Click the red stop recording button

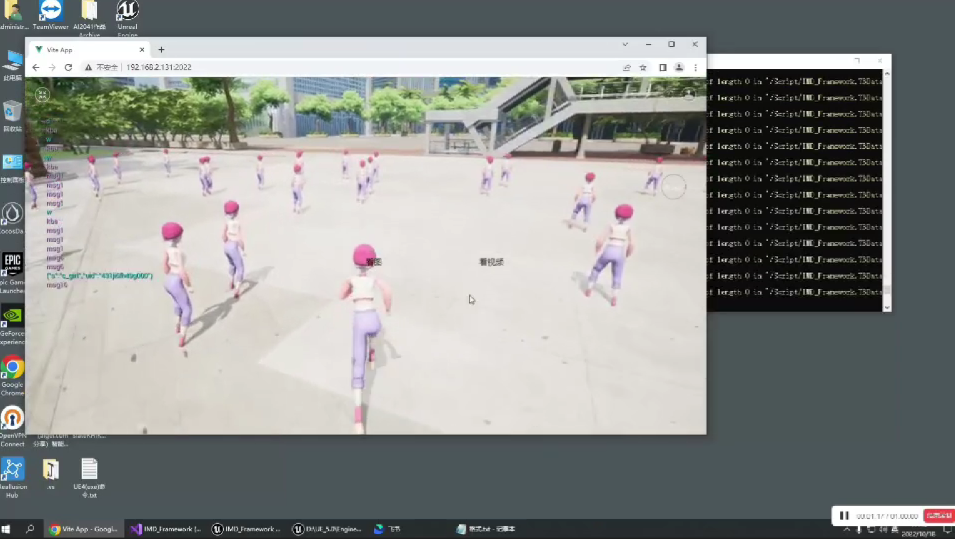(x=938, y=516)
